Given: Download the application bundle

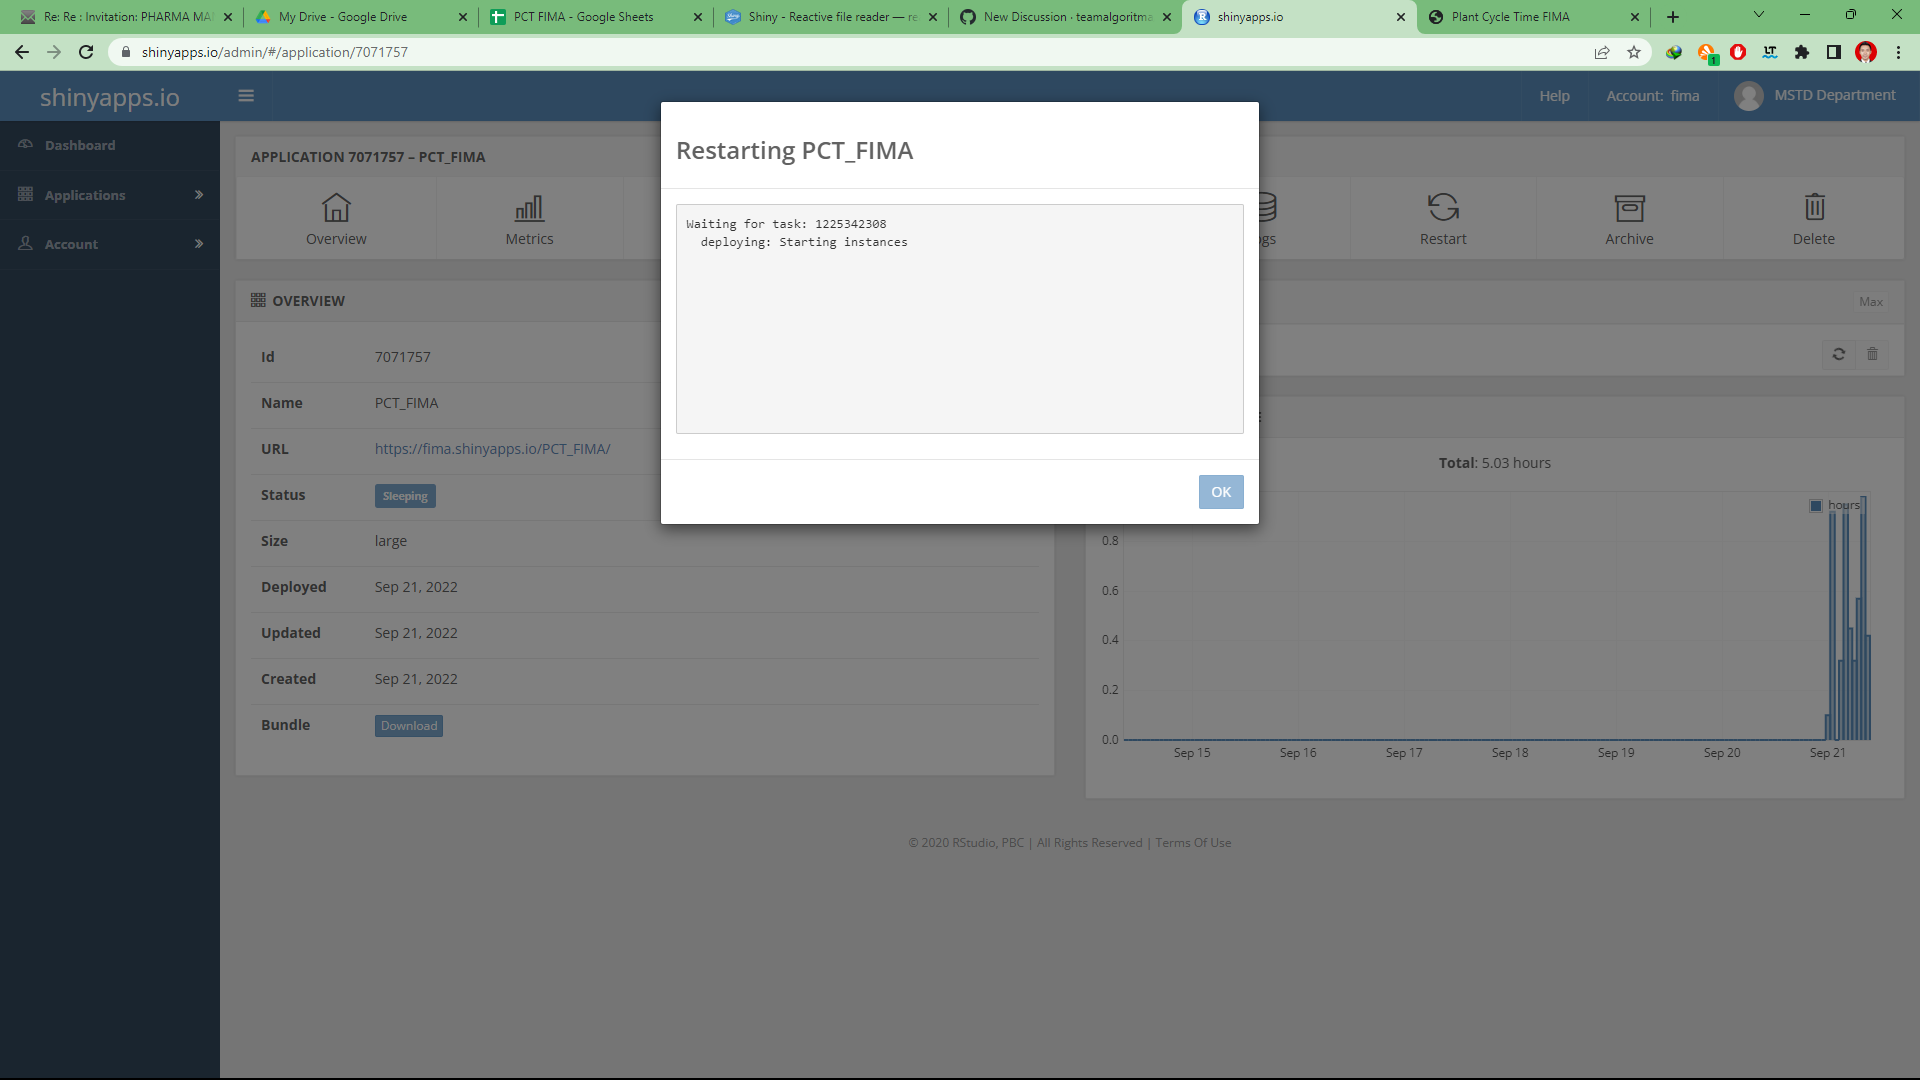Looking at the screenshot, I should (408, 725).
